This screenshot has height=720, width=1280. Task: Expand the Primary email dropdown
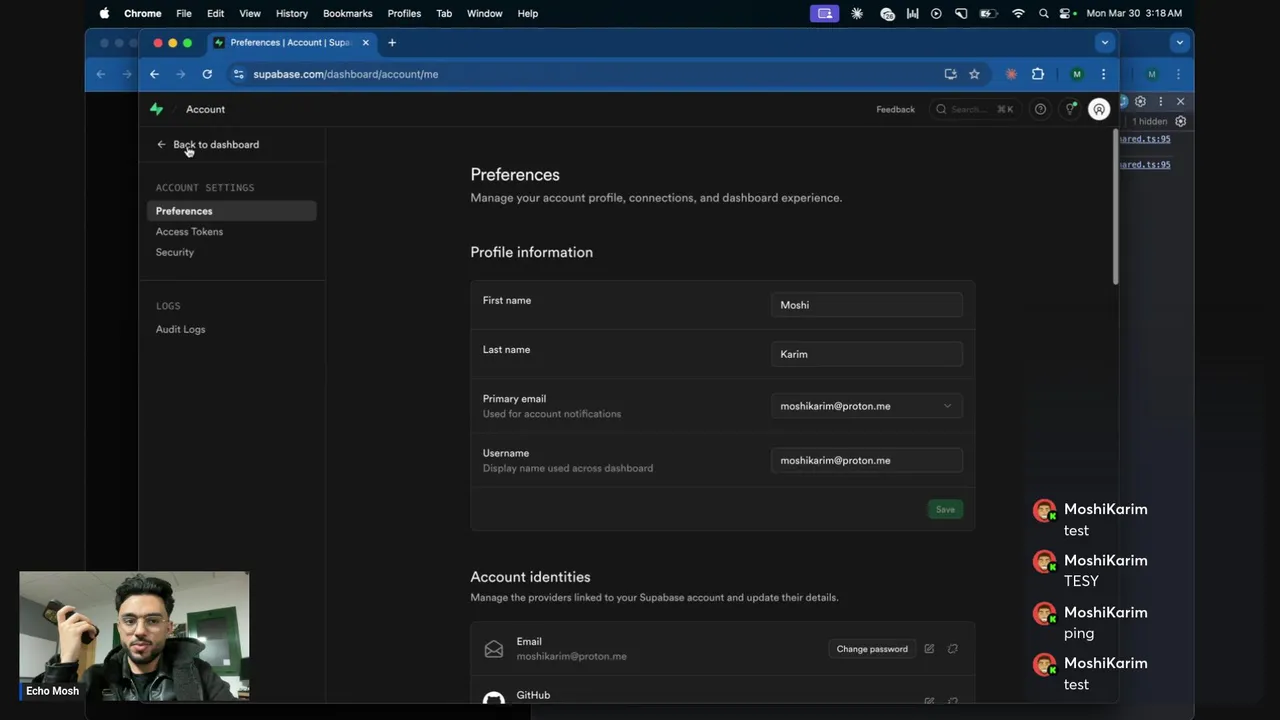click(866, 406)
